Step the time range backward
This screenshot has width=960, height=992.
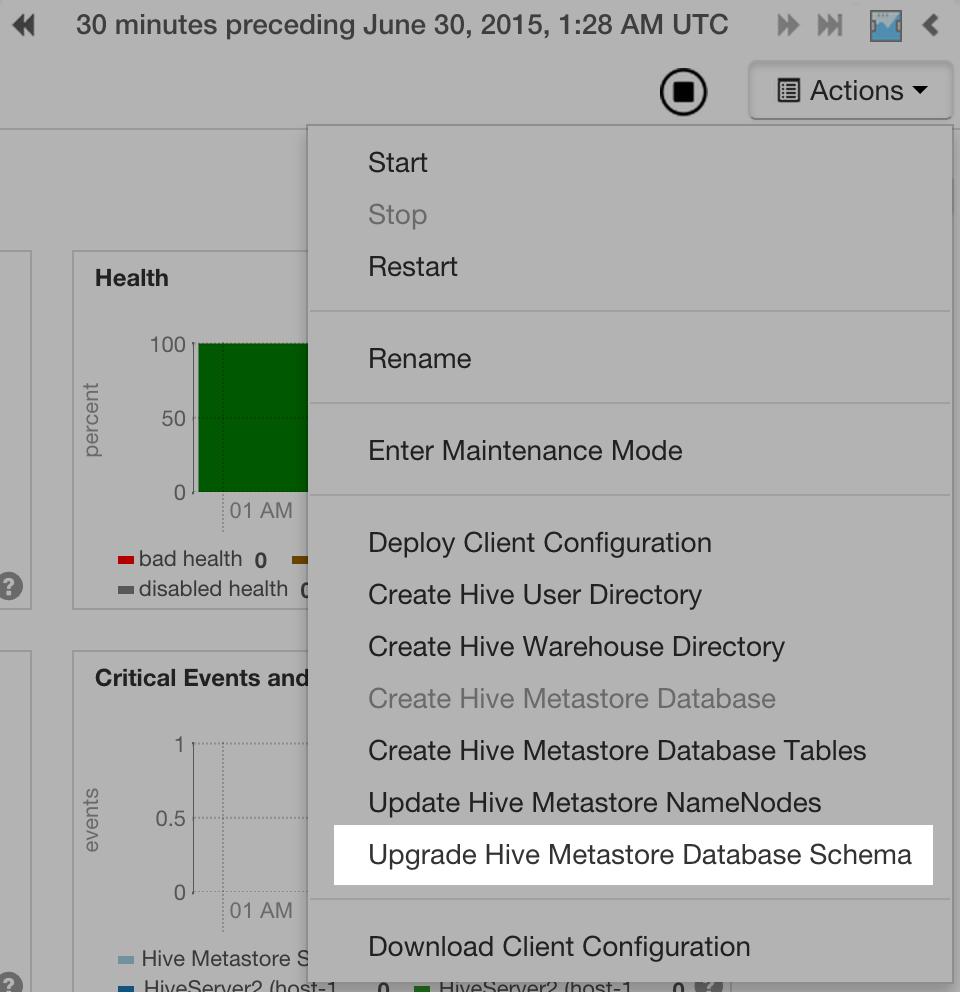coord(24,25)
